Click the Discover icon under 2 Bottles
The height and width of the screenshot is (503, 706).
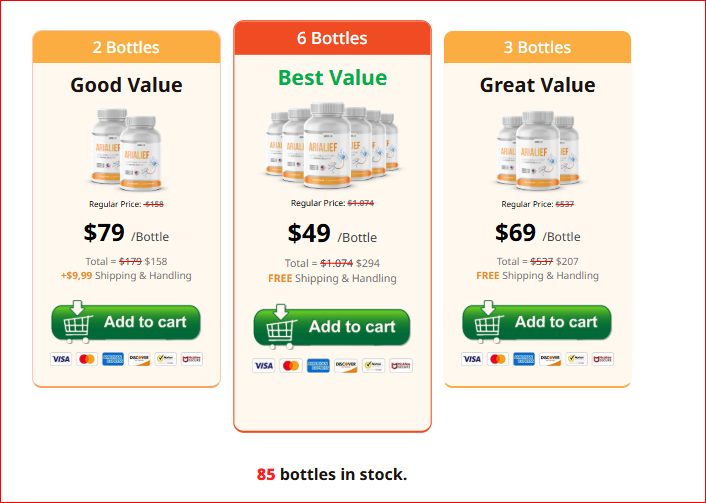pos(139,359)
